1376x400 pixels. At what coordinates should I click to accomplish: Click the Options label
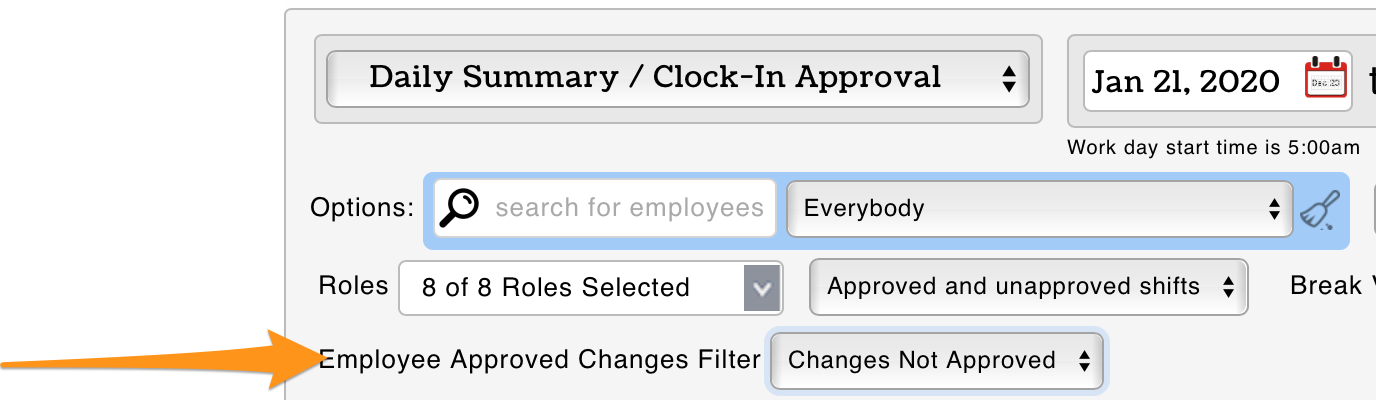point(362,208)
